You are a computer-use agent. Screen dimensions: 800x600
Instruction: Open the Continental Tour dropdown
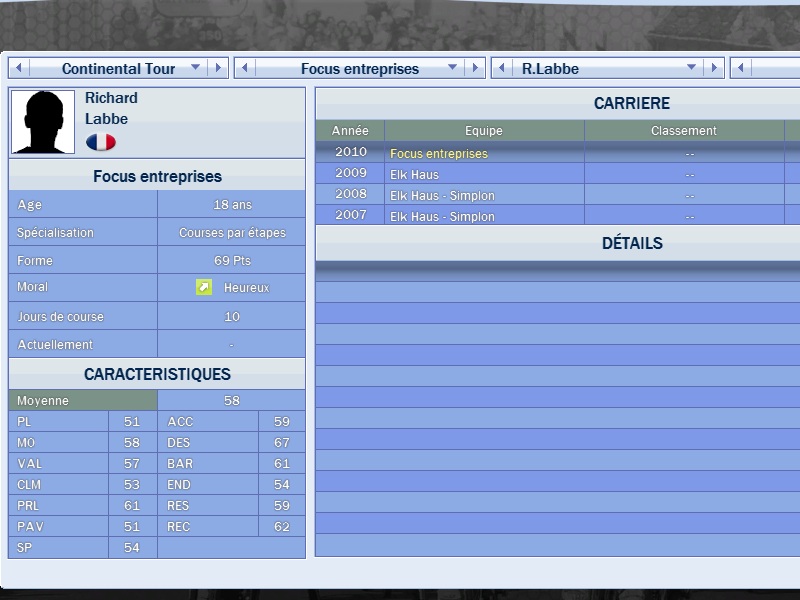(x=195, y=68)
